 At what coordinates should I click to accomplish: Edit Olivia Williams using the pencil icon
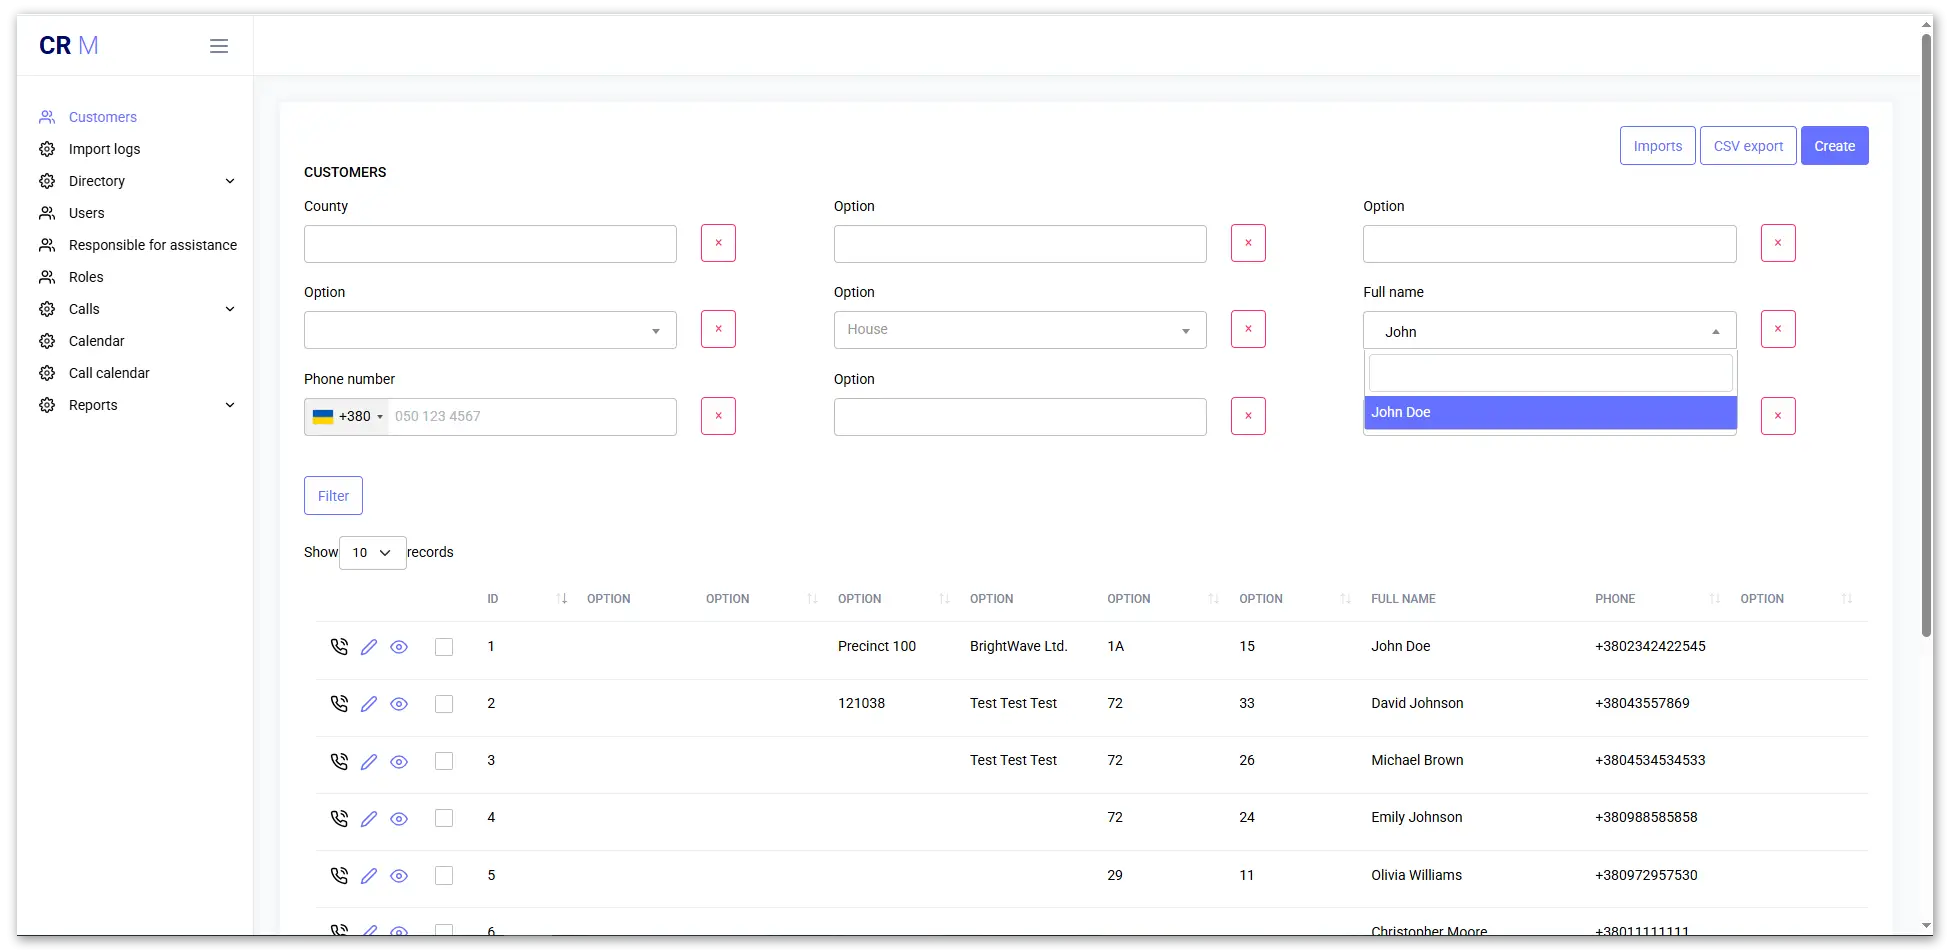(x=369, y=876)
